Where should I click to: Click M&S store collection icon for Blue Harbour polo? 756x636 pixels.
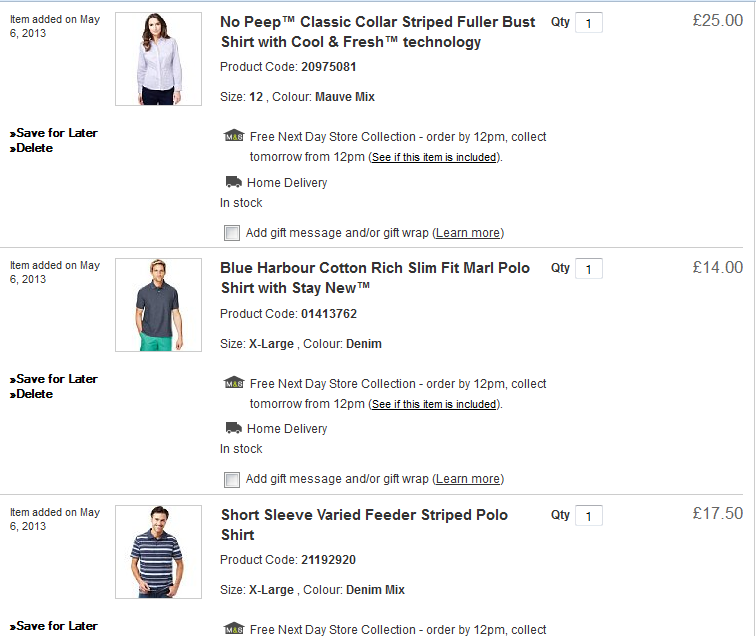coord(233,383)
